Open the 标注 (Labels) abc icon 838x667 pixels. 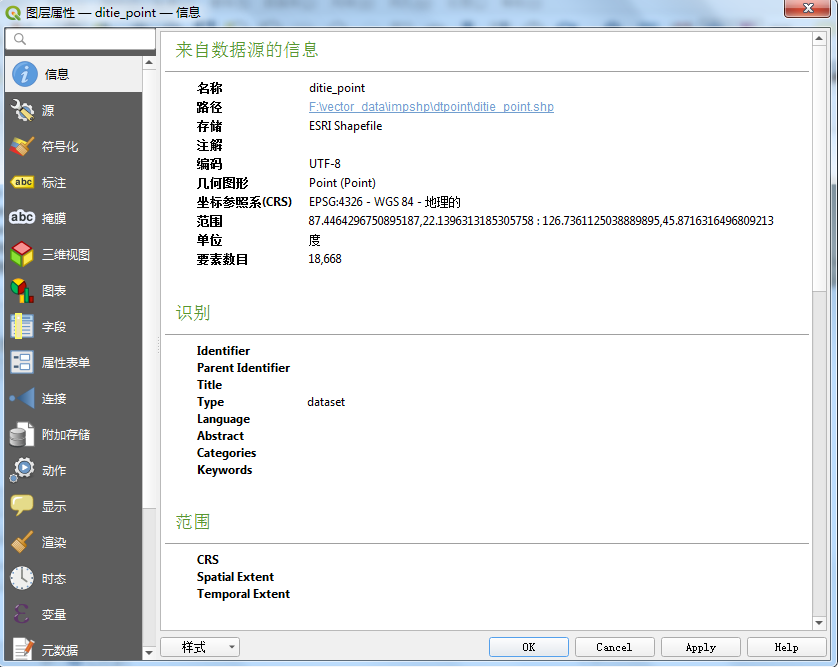(22, 182)
